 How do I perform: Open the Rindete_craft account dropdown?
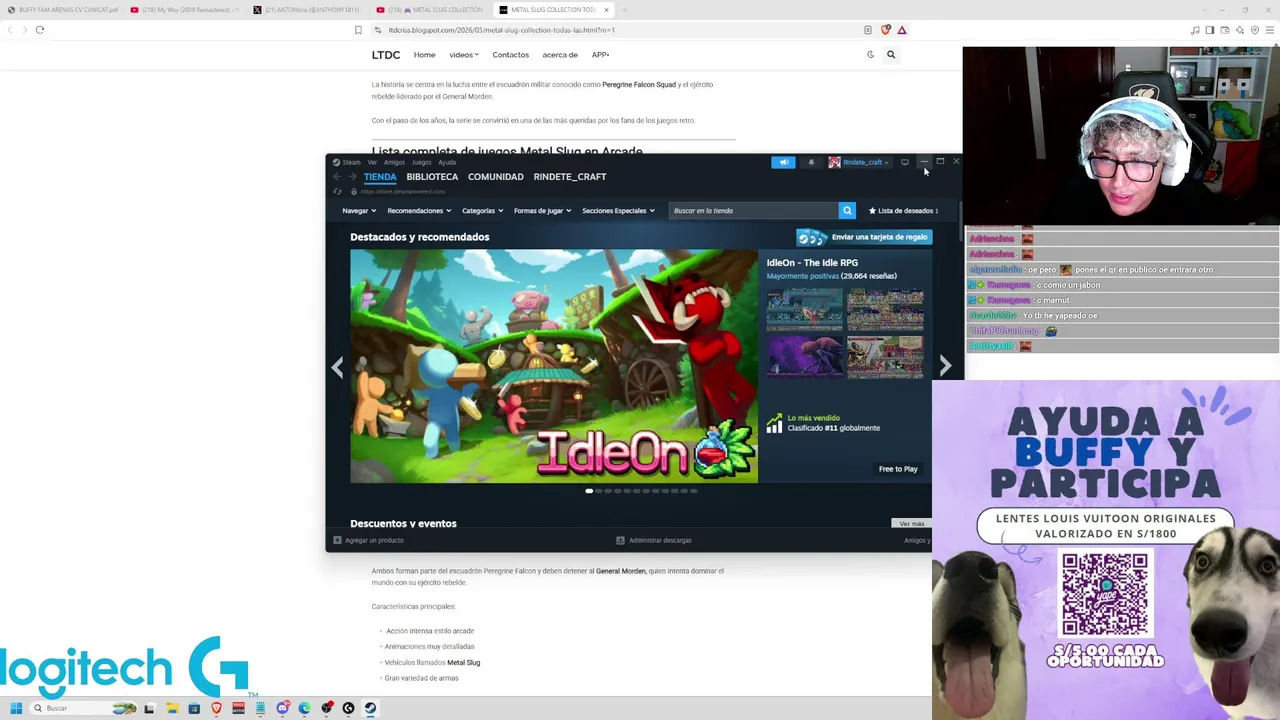pos(865,162)
